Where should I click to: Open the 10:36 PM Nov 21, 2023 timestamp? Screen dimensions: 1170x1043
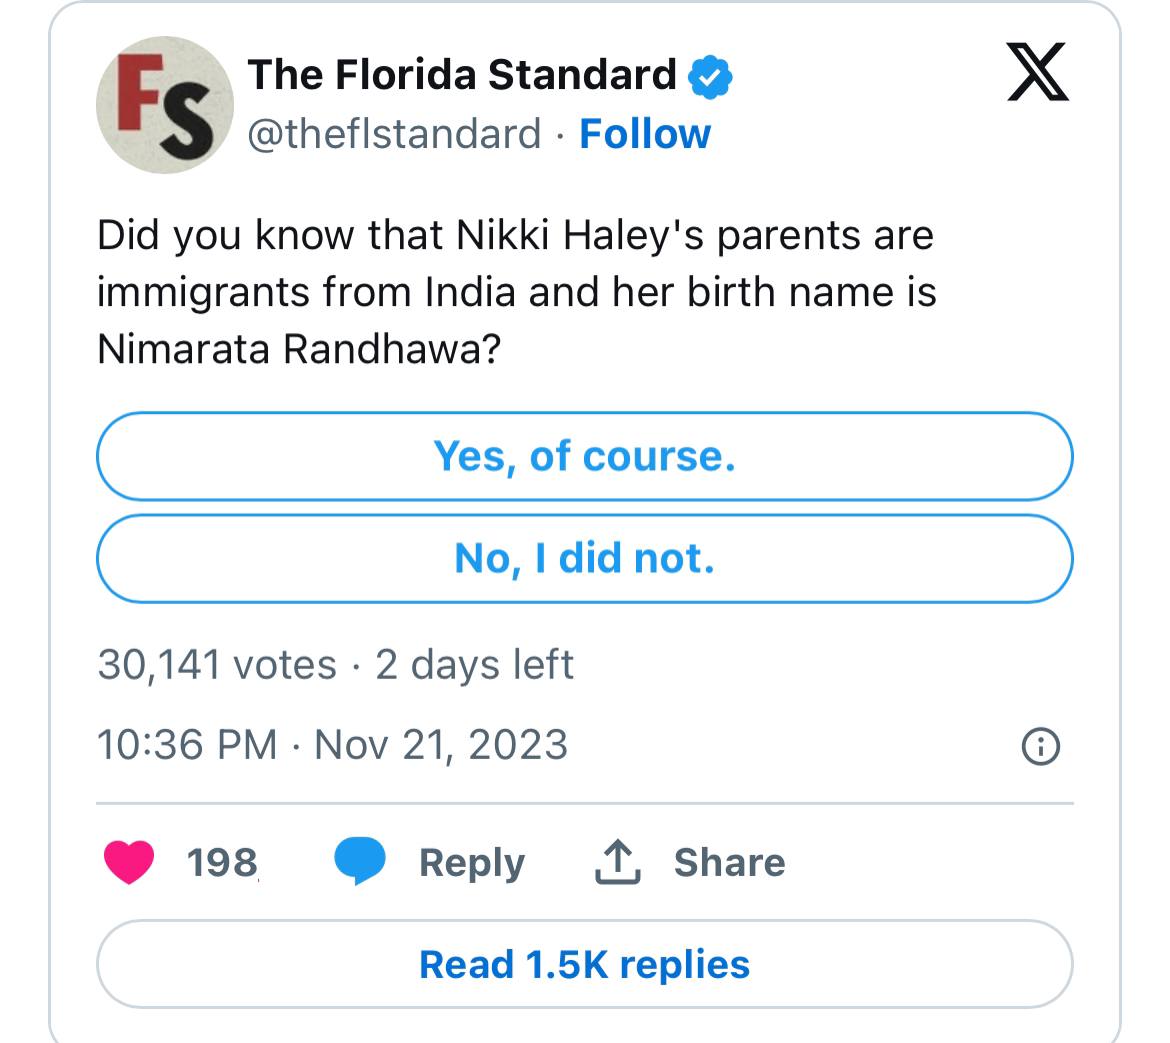332,745
